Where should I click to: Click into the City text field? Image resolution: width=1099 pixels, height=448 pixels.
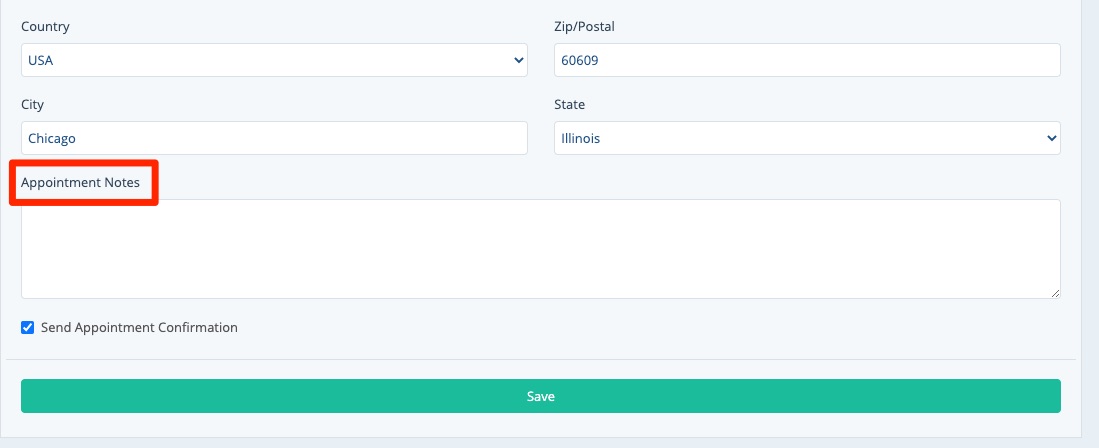[x=273, y=138]
